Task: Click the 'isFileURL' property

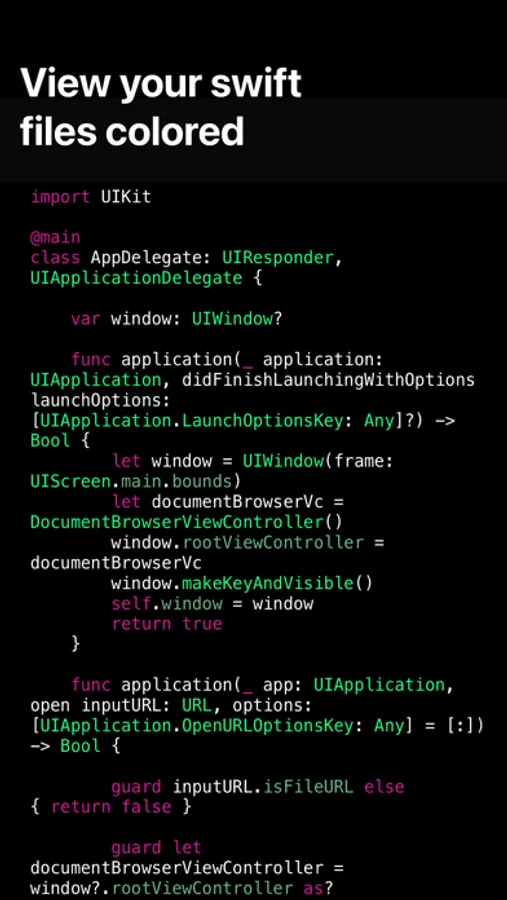Action: (x=308, y=786)
